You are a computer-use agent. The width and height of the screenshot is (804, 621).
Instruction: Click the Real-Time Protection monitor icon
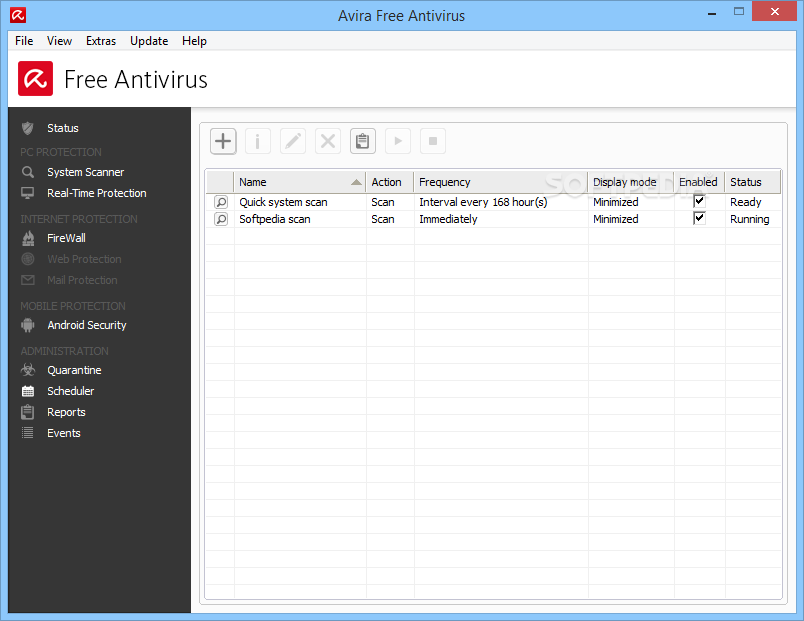[28, 193]
